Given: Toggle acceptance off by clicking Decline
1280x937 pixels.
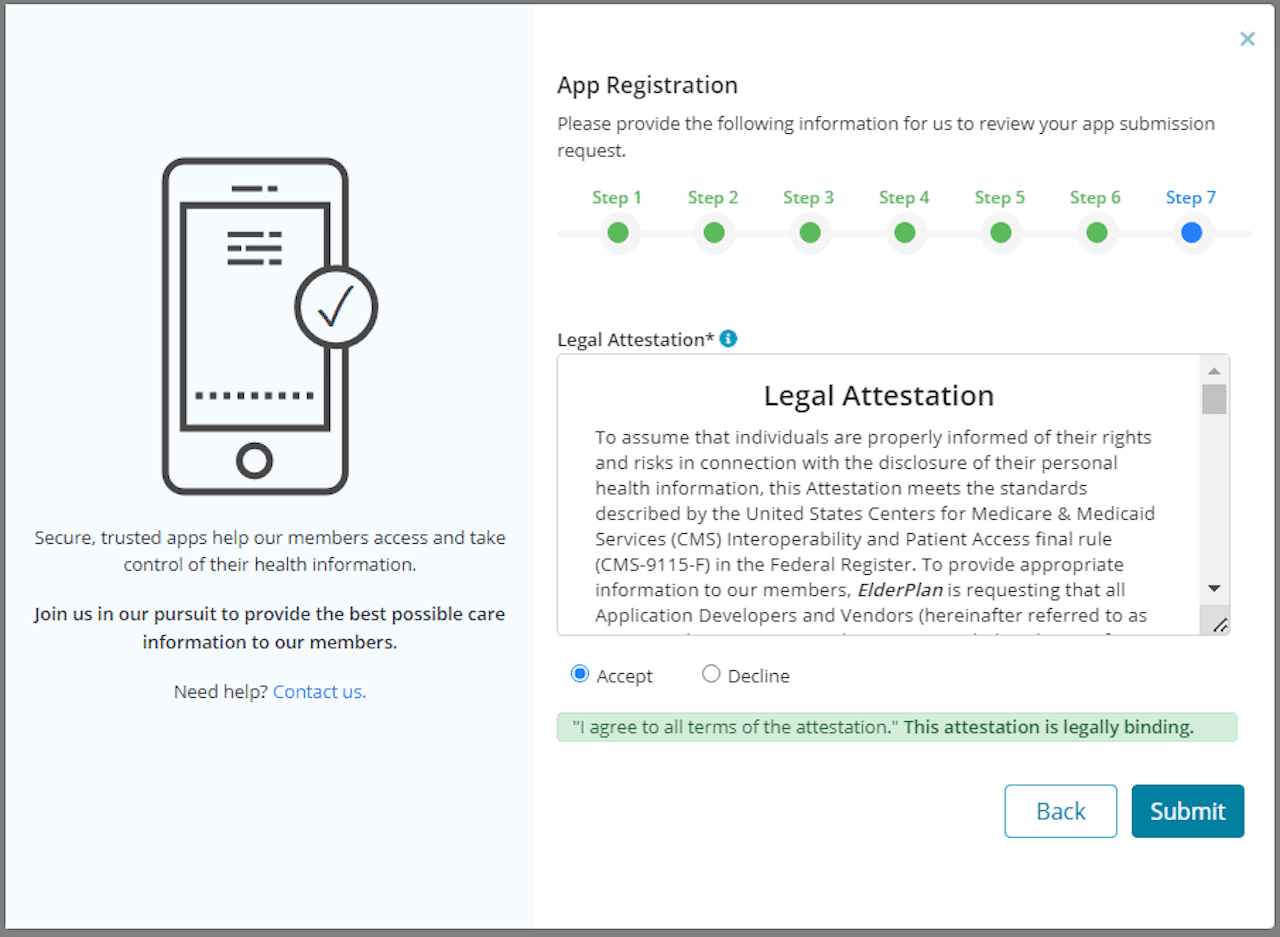Looking at the screenshot, I should (711, 674).
